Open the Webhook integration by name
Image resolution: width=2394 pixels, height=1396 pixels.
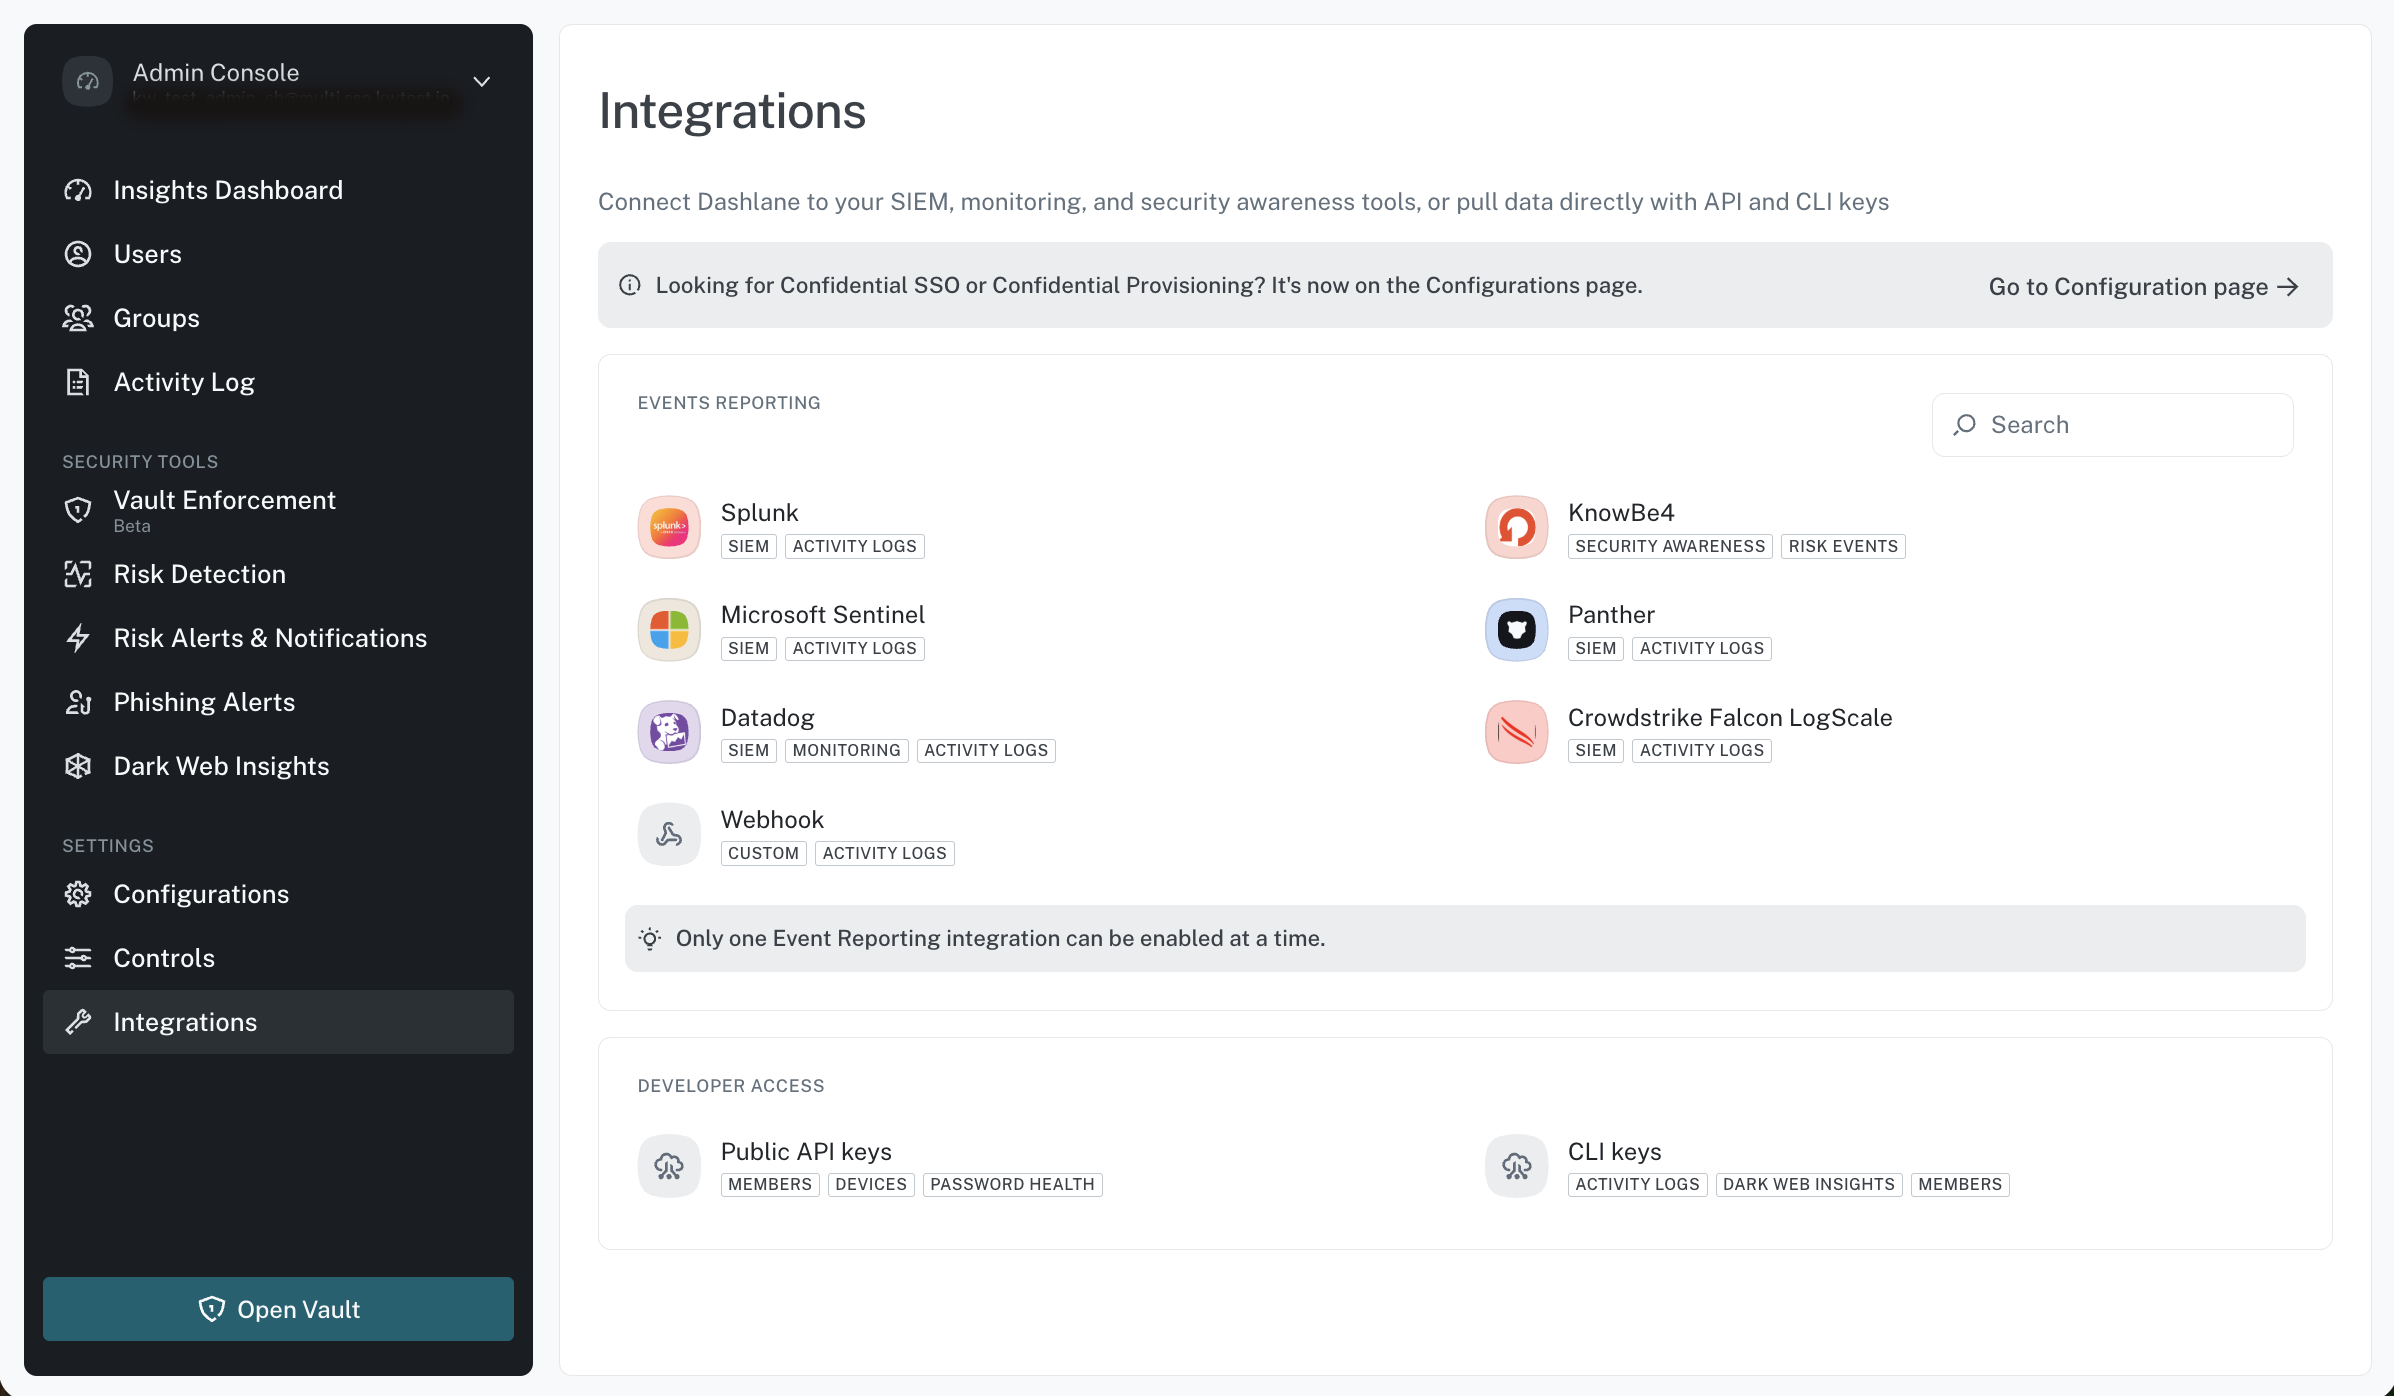[772, 820]
